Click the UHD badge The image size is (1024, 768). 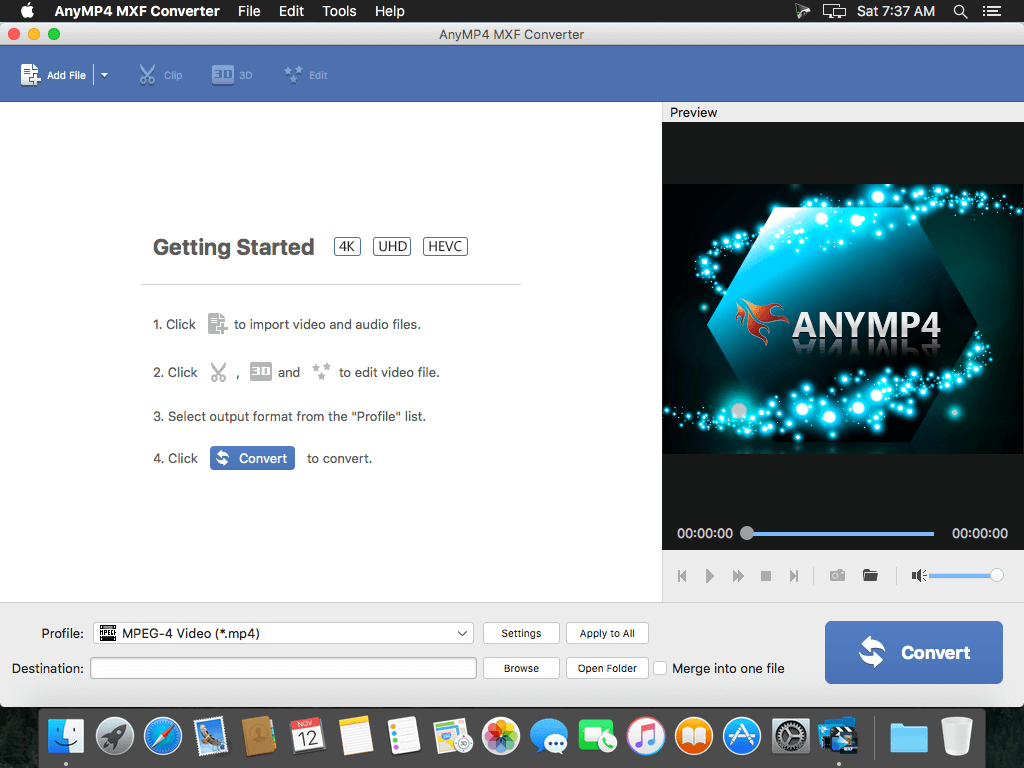pos(392,246)
